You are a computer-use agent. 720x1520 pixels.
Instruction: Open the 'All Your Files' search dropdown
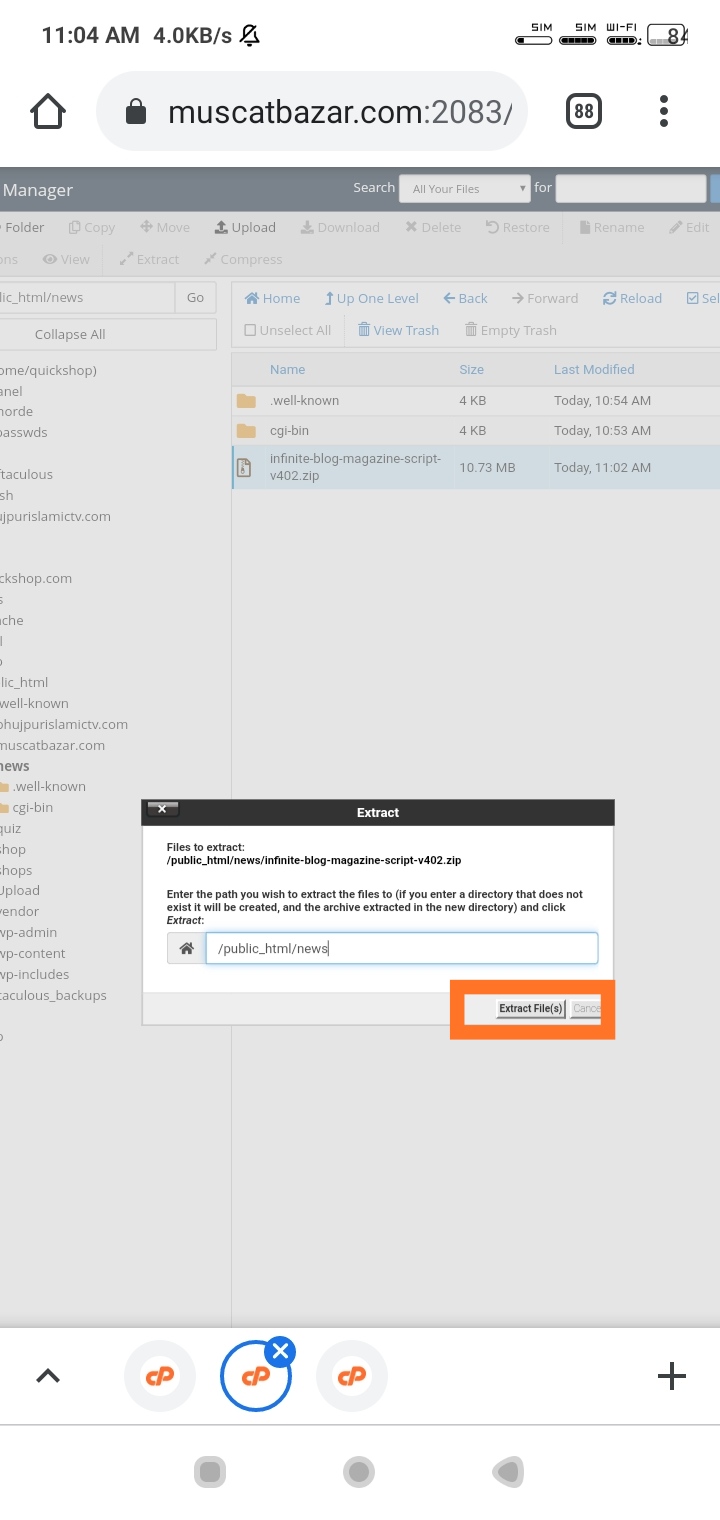[x=465, y=188]
